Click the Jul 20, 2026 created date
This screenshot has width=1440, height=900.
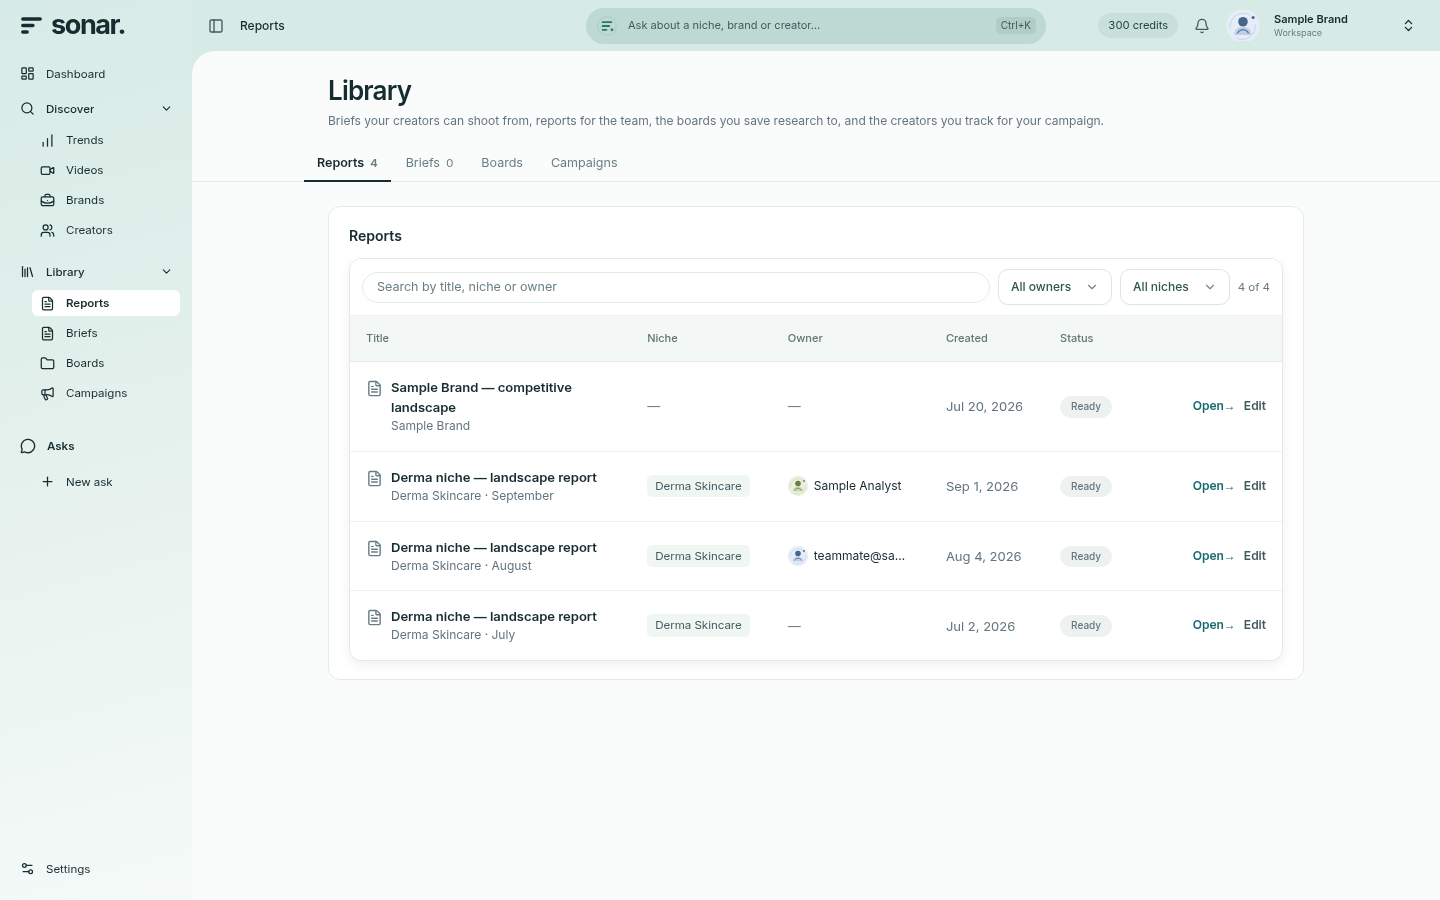pyautogui.click(x=984, y=407)
